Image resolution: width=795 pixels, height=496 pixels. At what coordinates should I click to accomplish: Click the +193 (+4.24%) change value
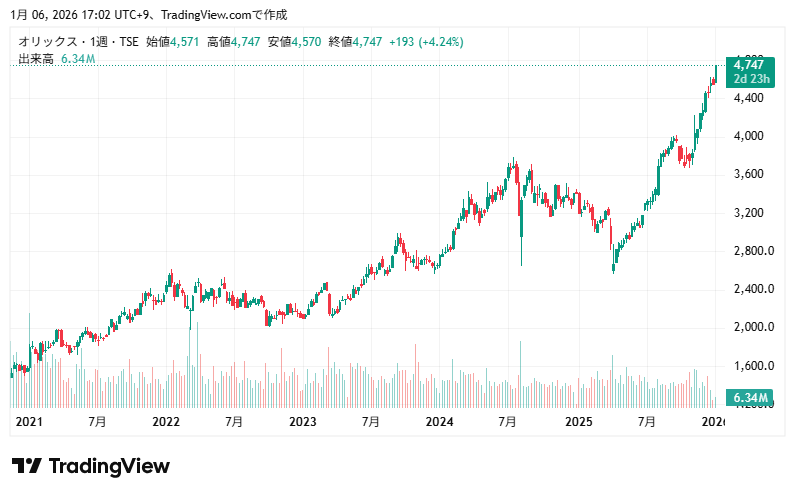coord(425,42)
